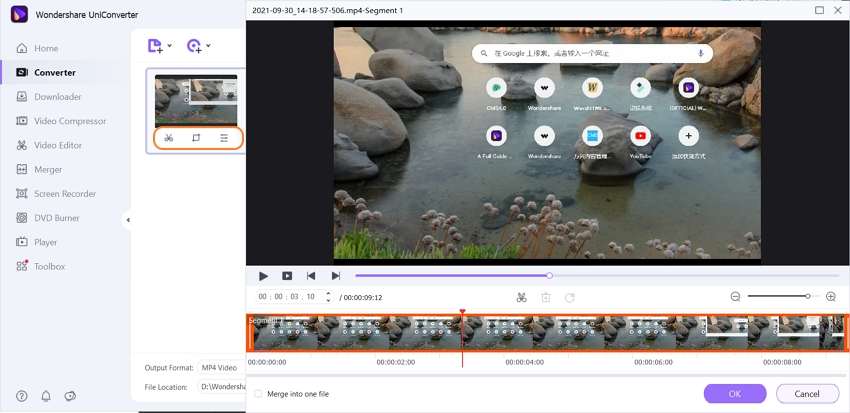This screenshot has width=850, height=413.
Task: Click the crop icon under thumbnail
Action: 196,138
